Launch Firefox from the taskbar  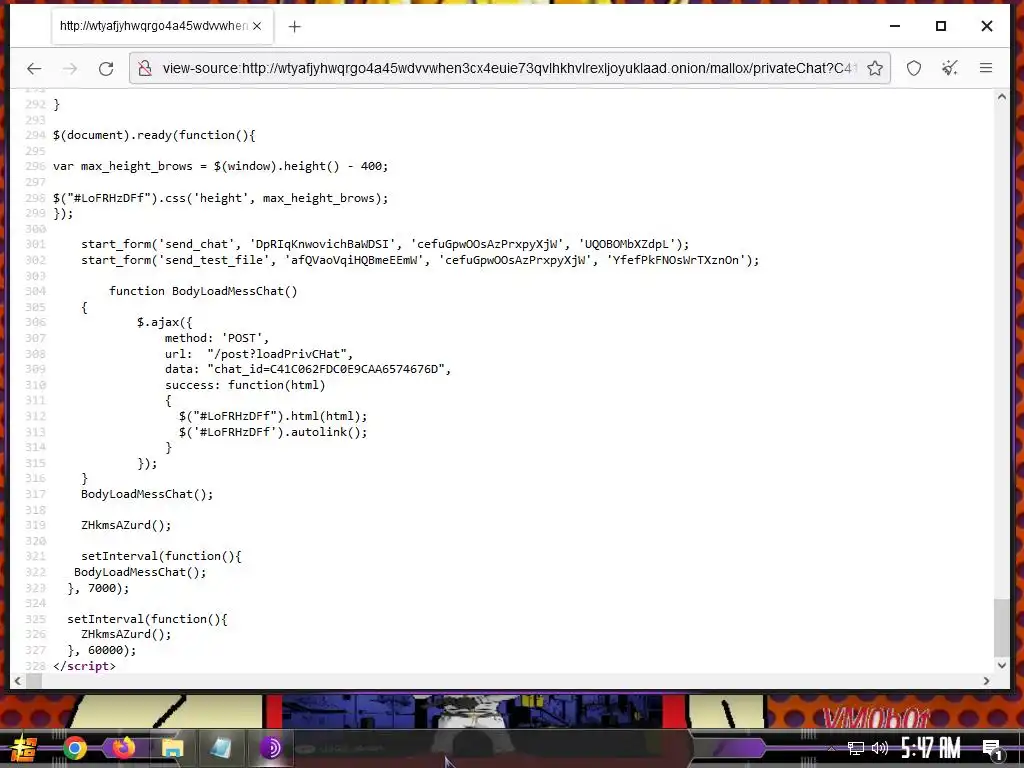click(x=123, y=748)
